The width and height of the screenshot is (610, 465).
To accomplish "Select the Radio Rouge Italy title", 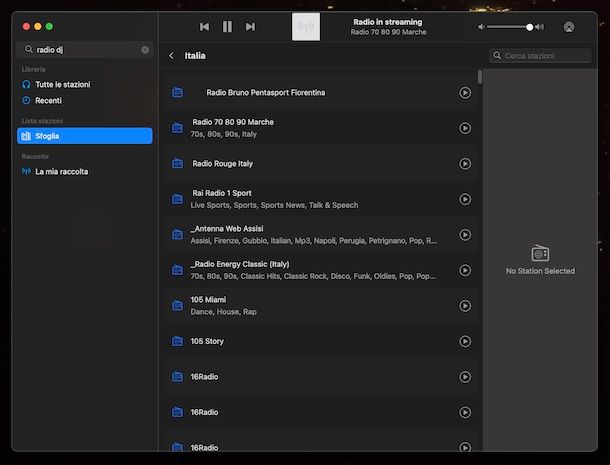I will (x=223, y=164).
